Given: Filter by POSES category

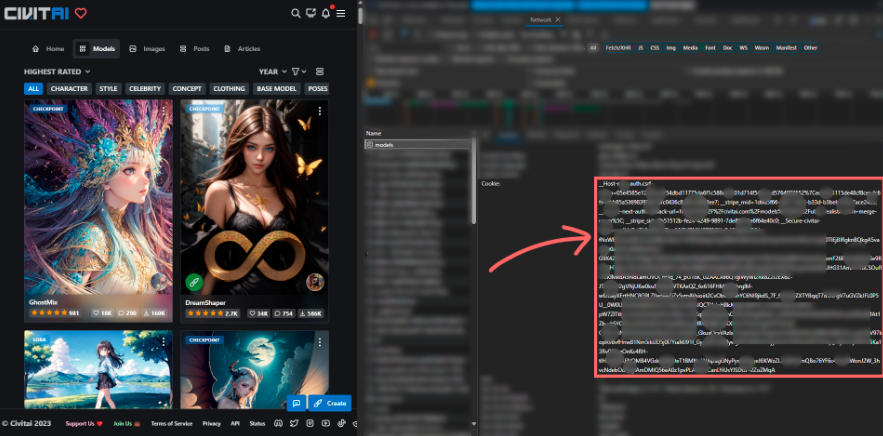Looking at the screenshot, I should 317,88.
